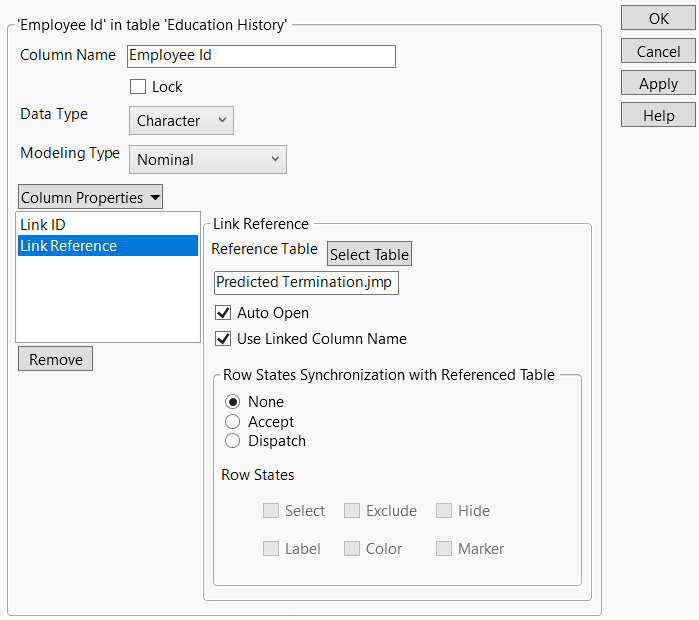This screenshot has height=620, width=699.
Task: Select Accept synchronization option
Action: click(x=233, y=422)
